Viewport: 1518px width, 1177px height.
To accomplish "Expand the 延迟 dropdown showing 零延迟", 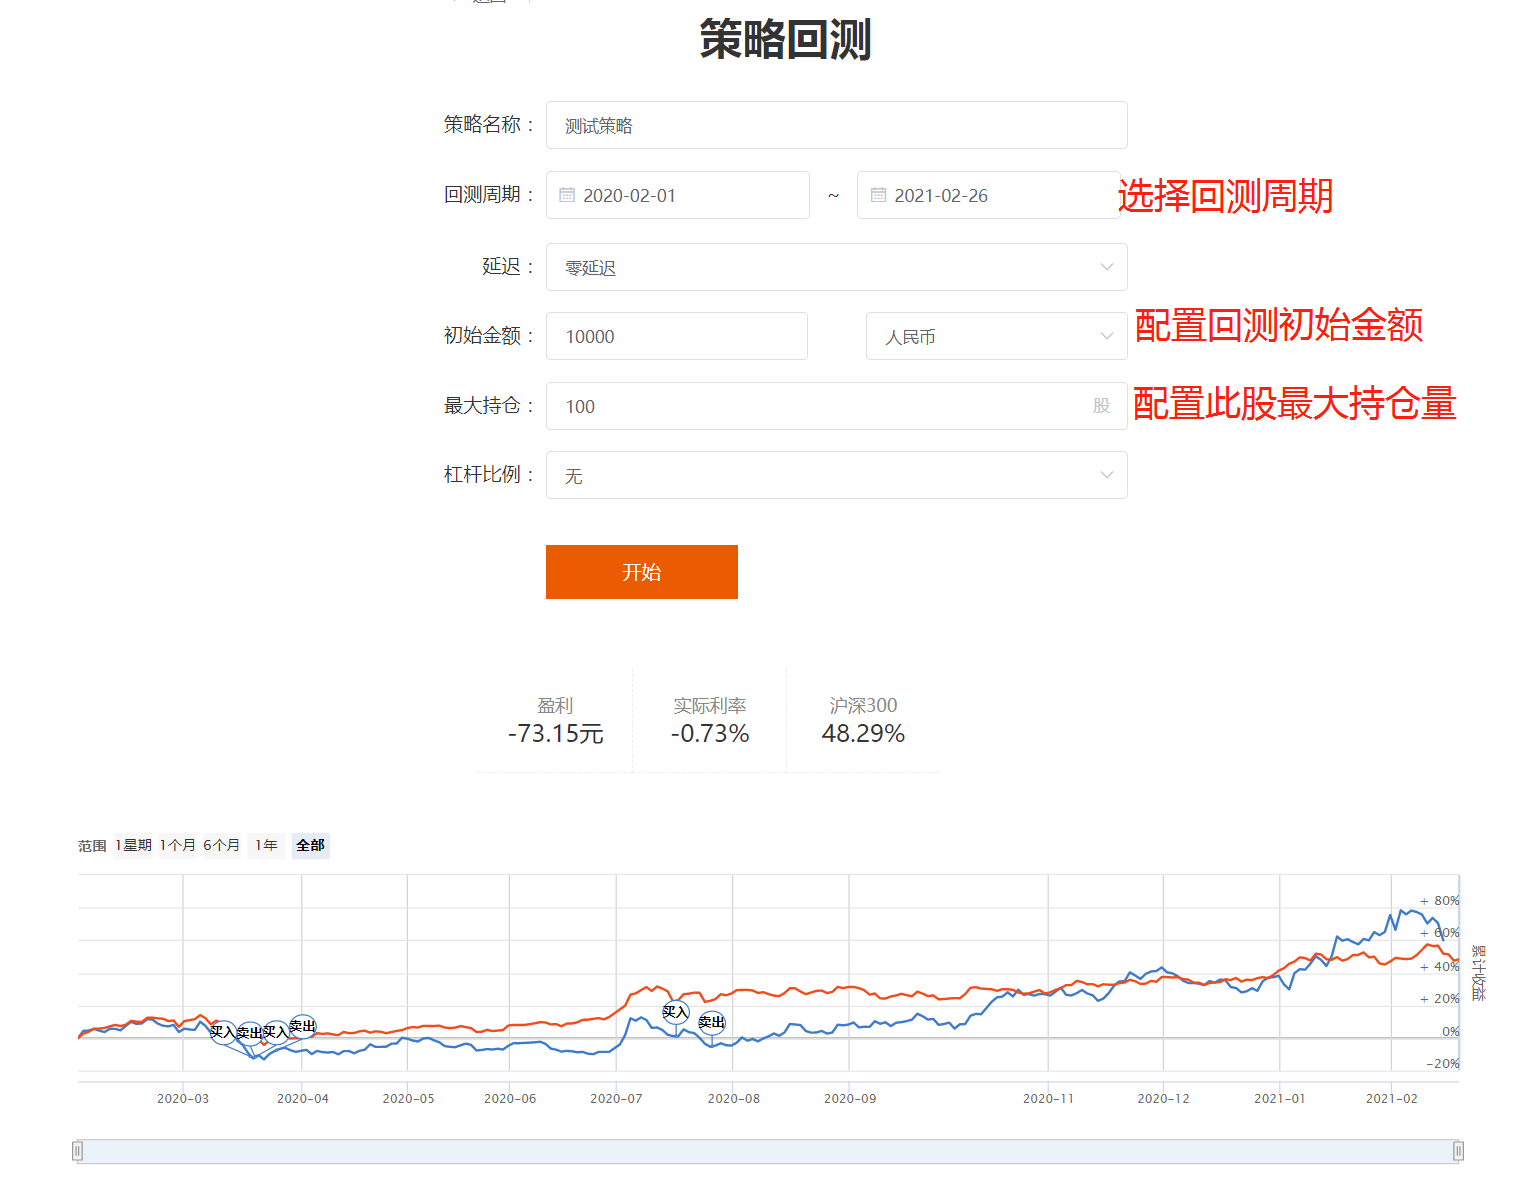I will click(836, 267).
